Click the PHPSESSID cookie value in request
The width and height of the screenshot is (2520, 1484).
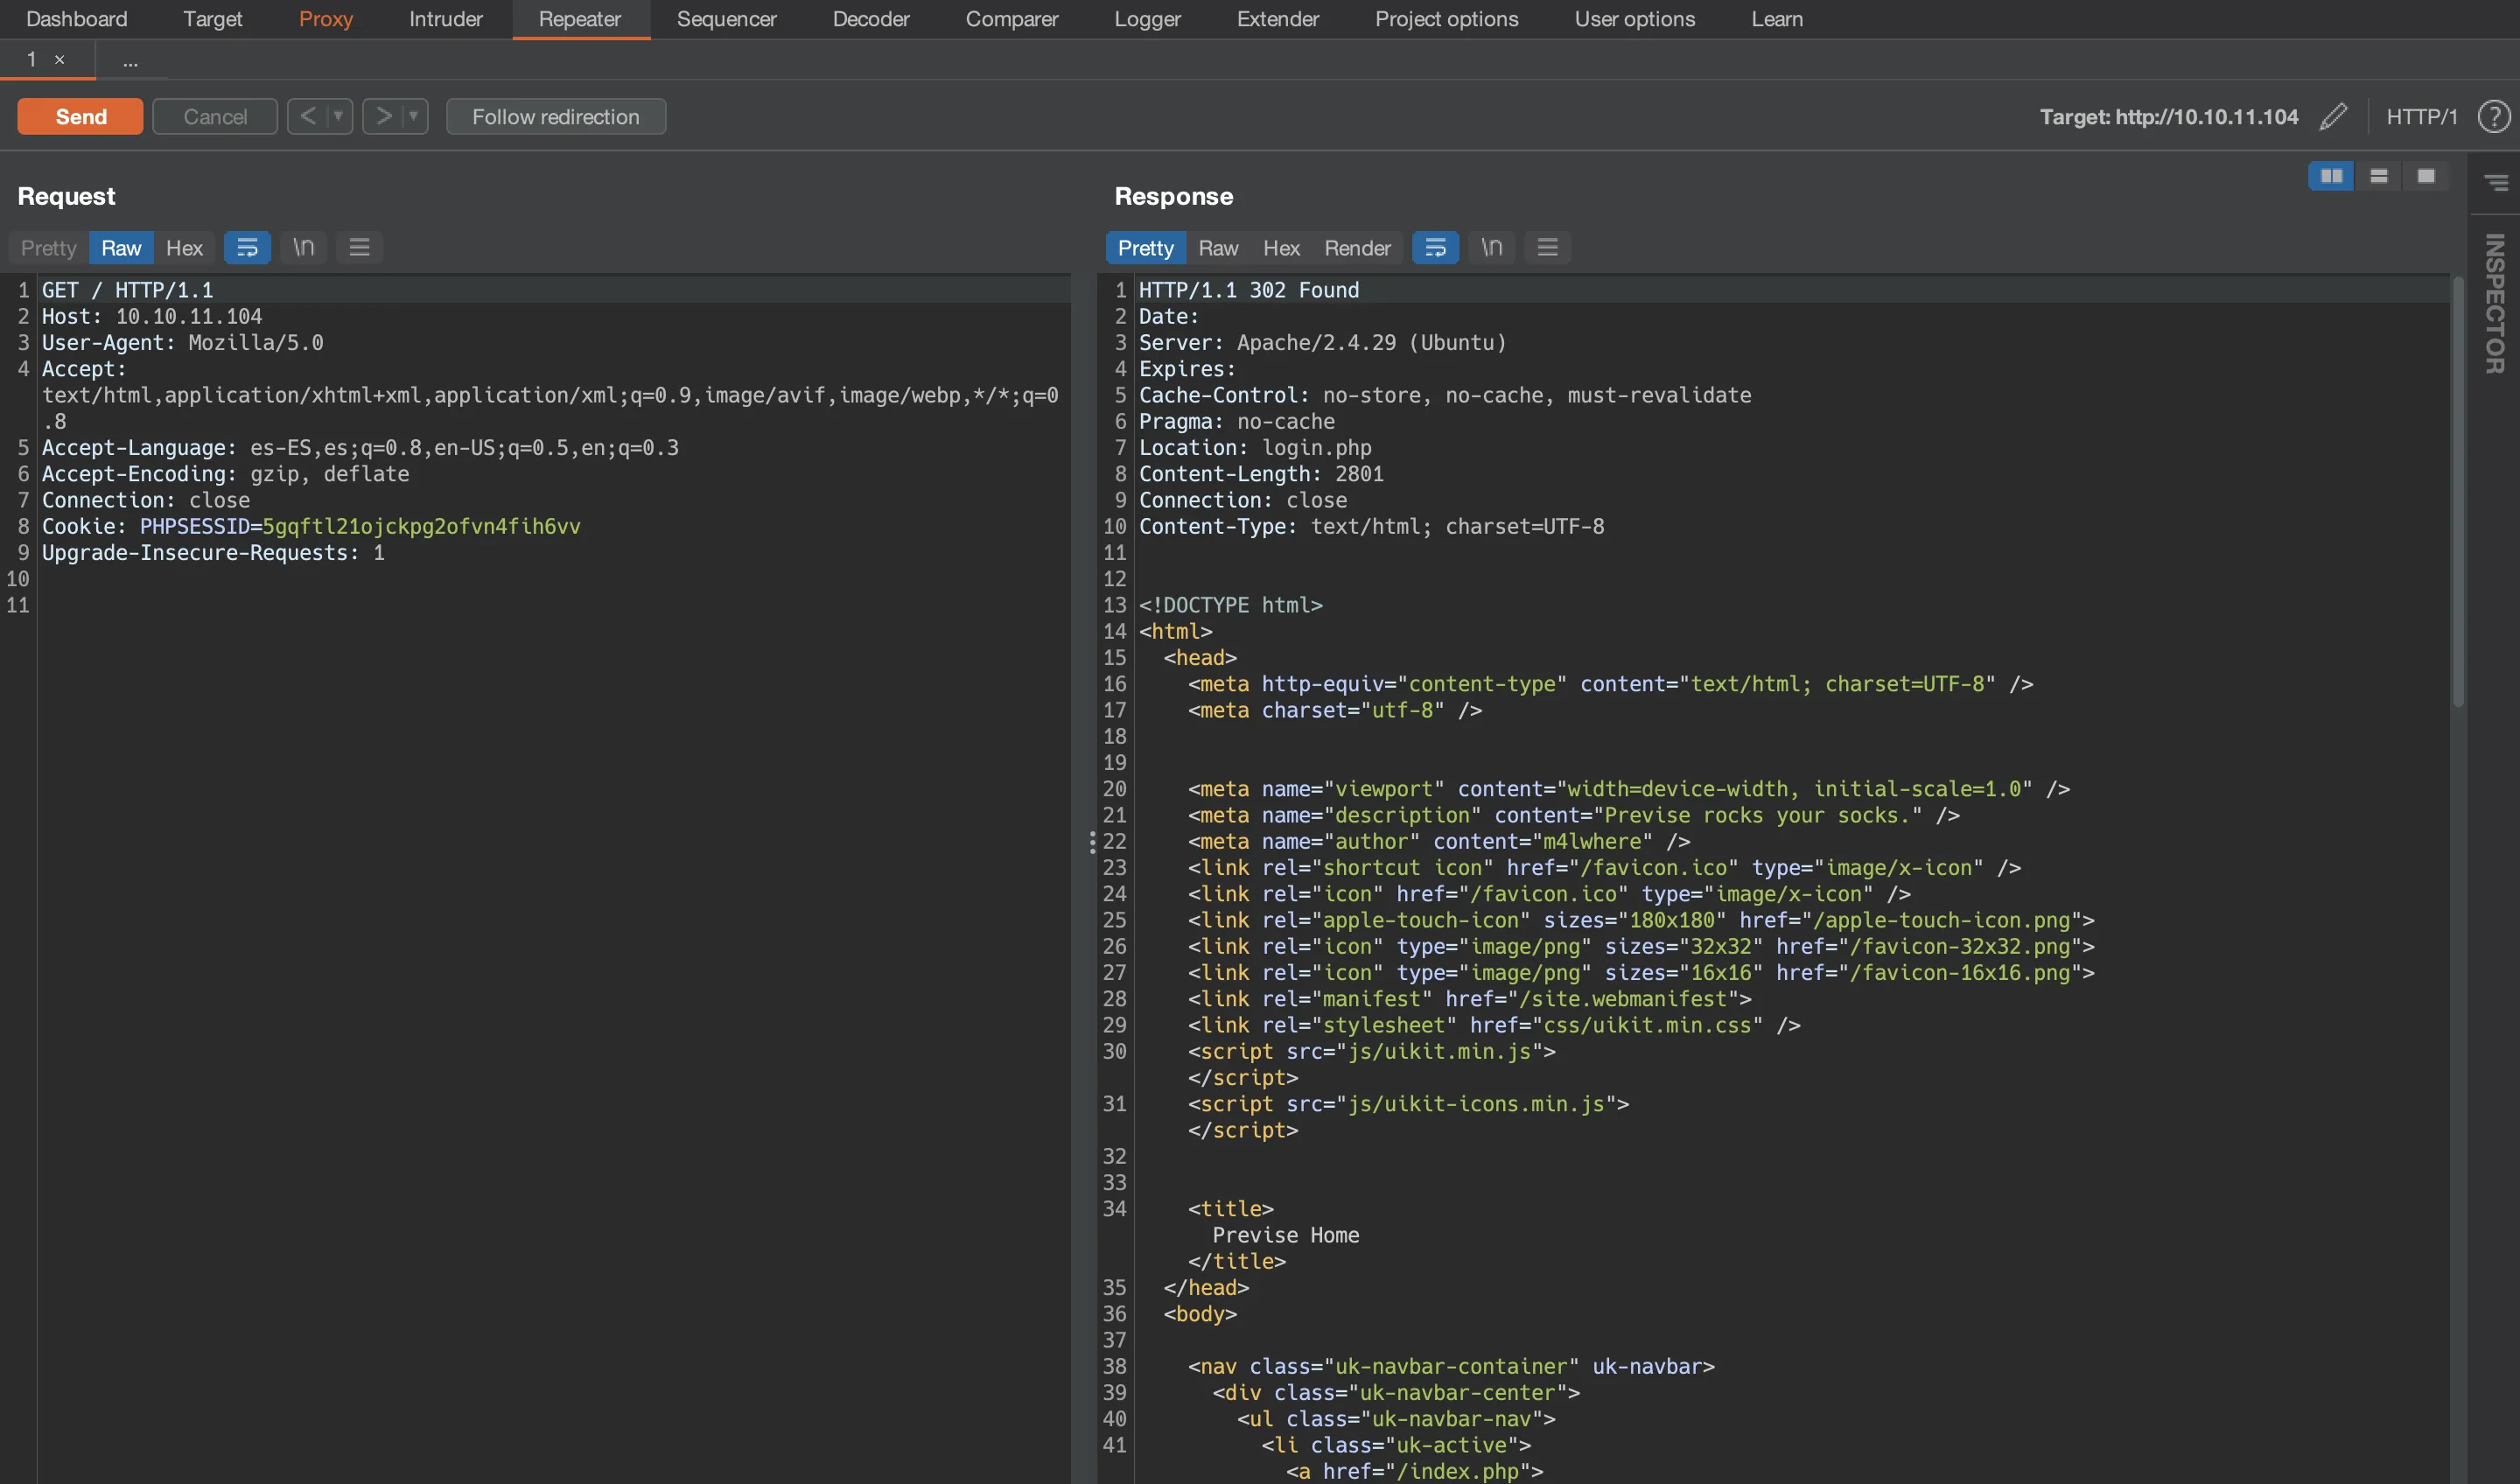tap(421, 526)
